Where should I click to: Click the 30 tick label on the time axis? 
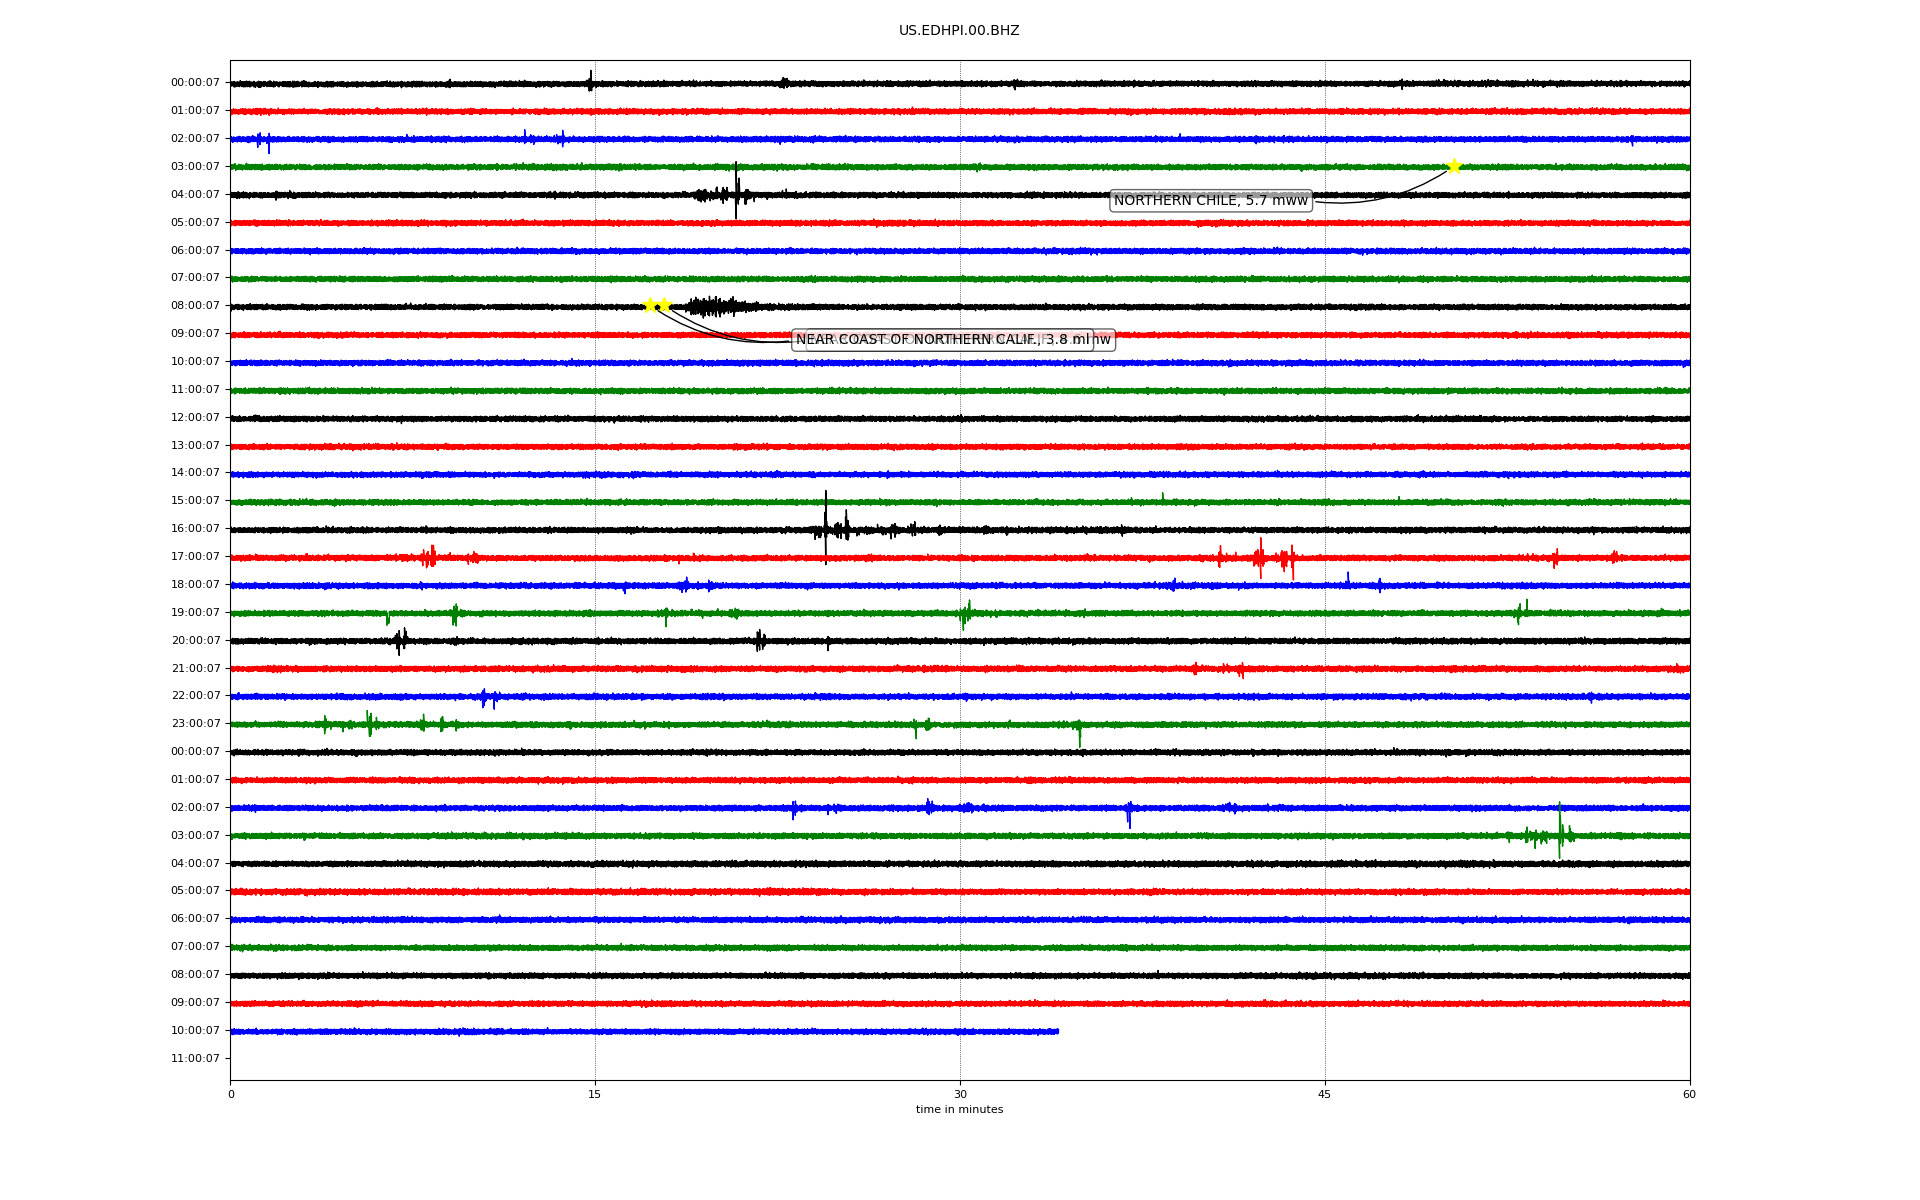click(x=960, y=1094)
